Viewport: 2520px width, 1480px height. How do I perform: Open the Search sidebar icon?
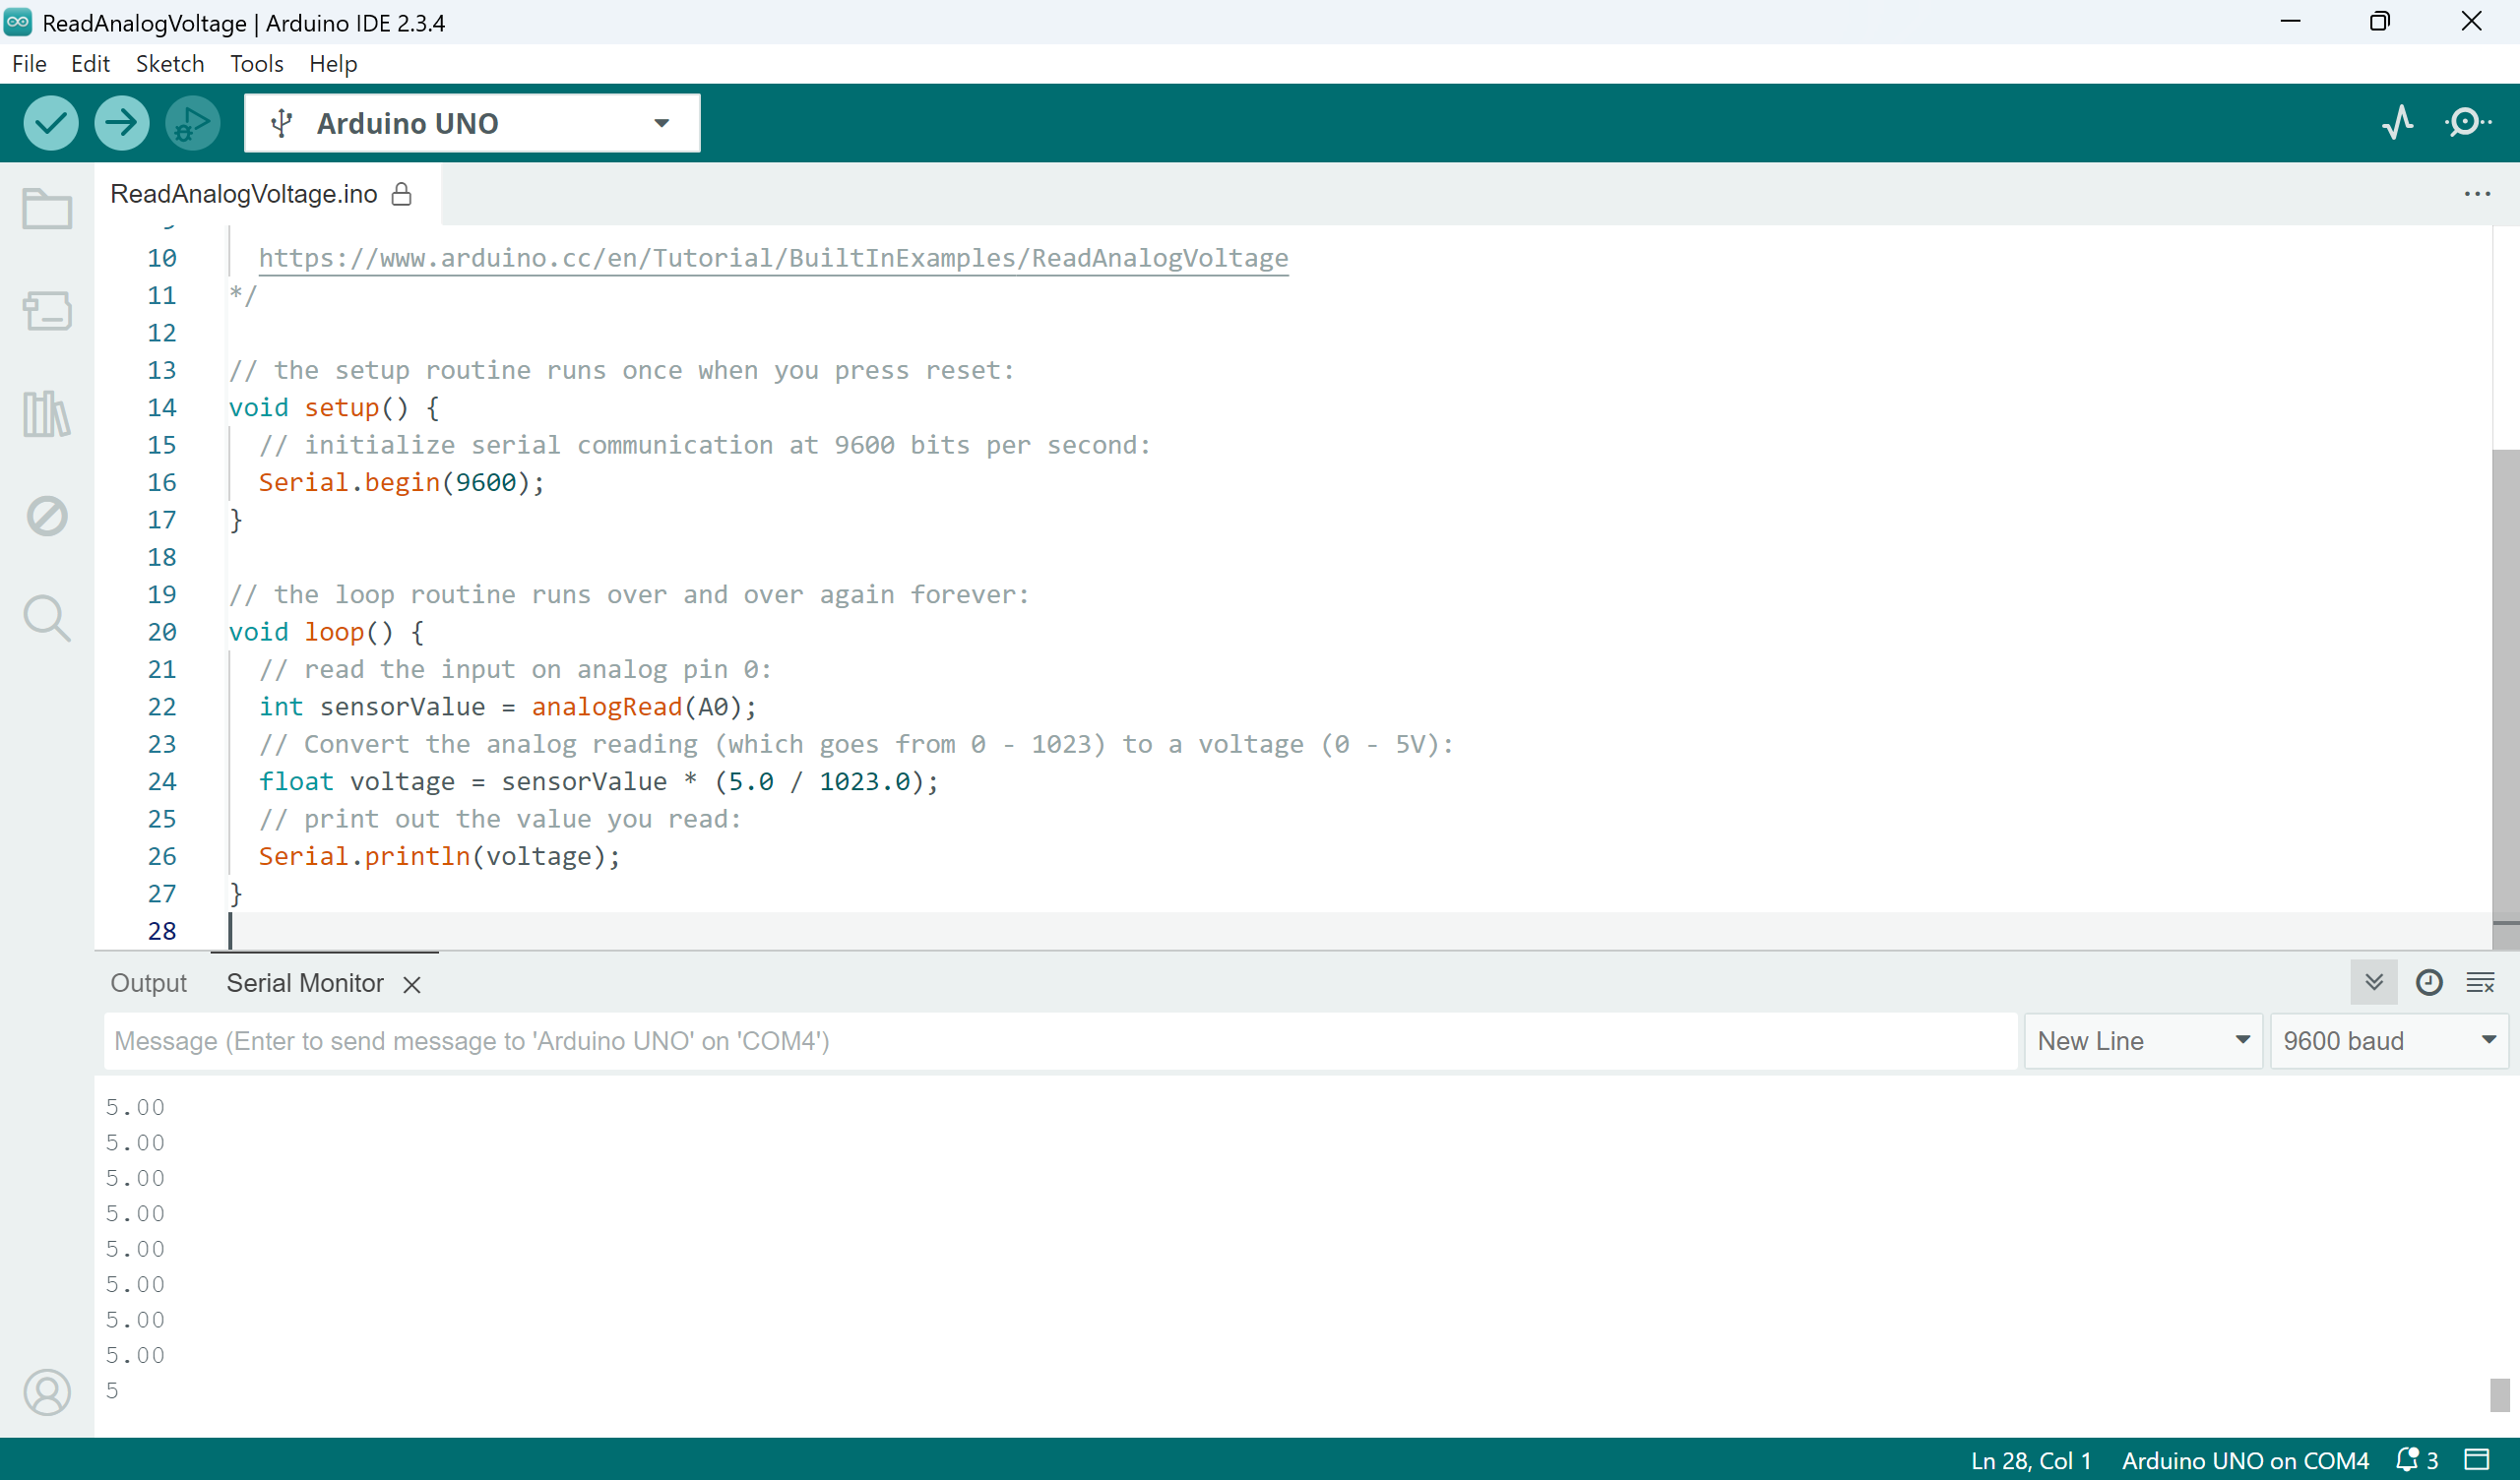point(47,618)
